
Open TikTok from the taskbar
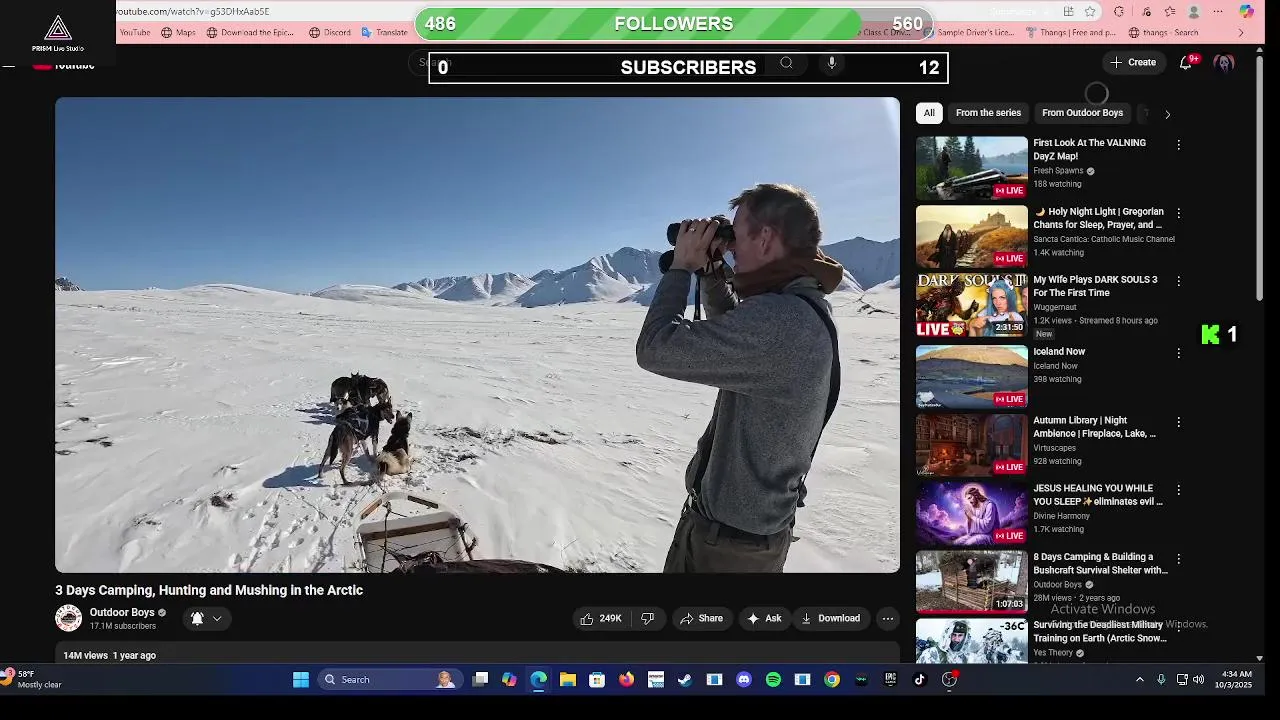click(x=920, y=680)
